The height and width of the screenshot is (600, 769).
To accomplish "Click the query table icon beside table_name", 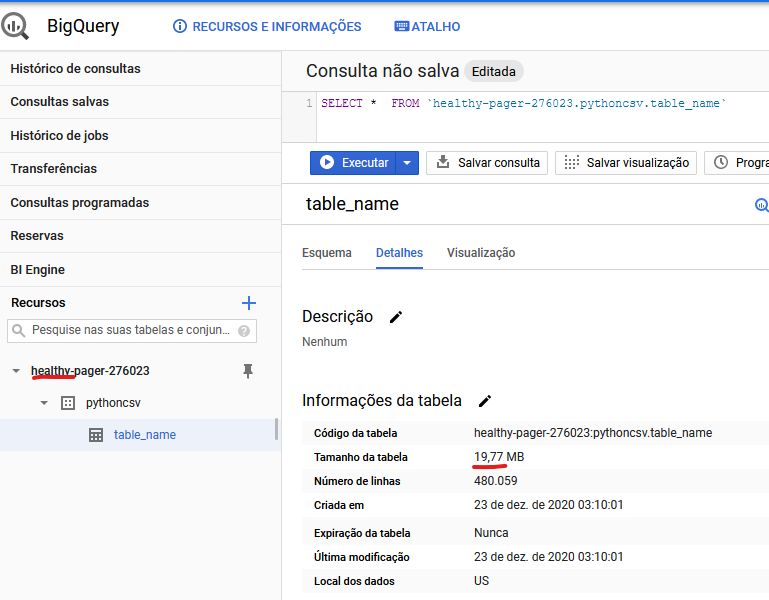I will 762,205.
